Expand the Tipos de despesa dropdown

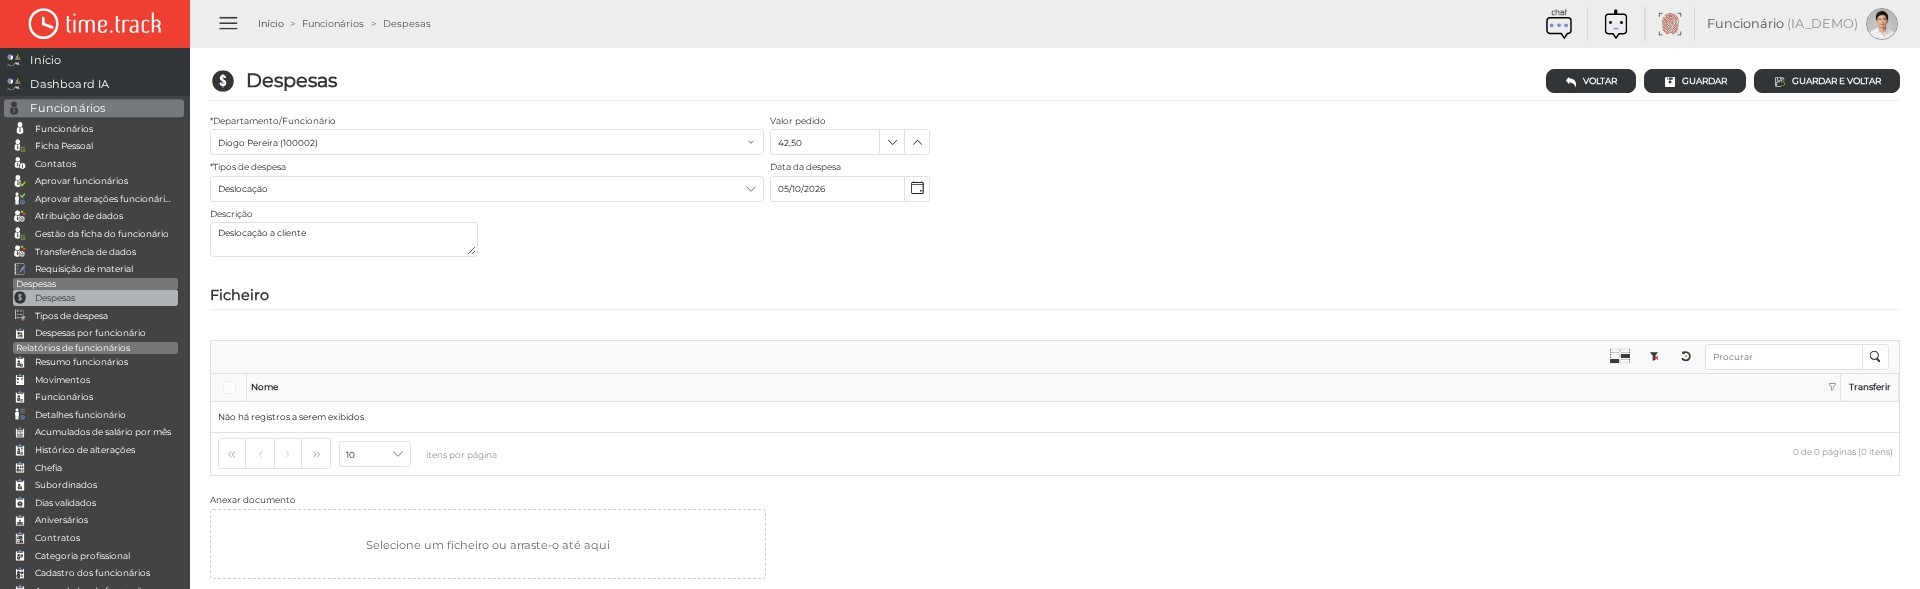[751, 189]
